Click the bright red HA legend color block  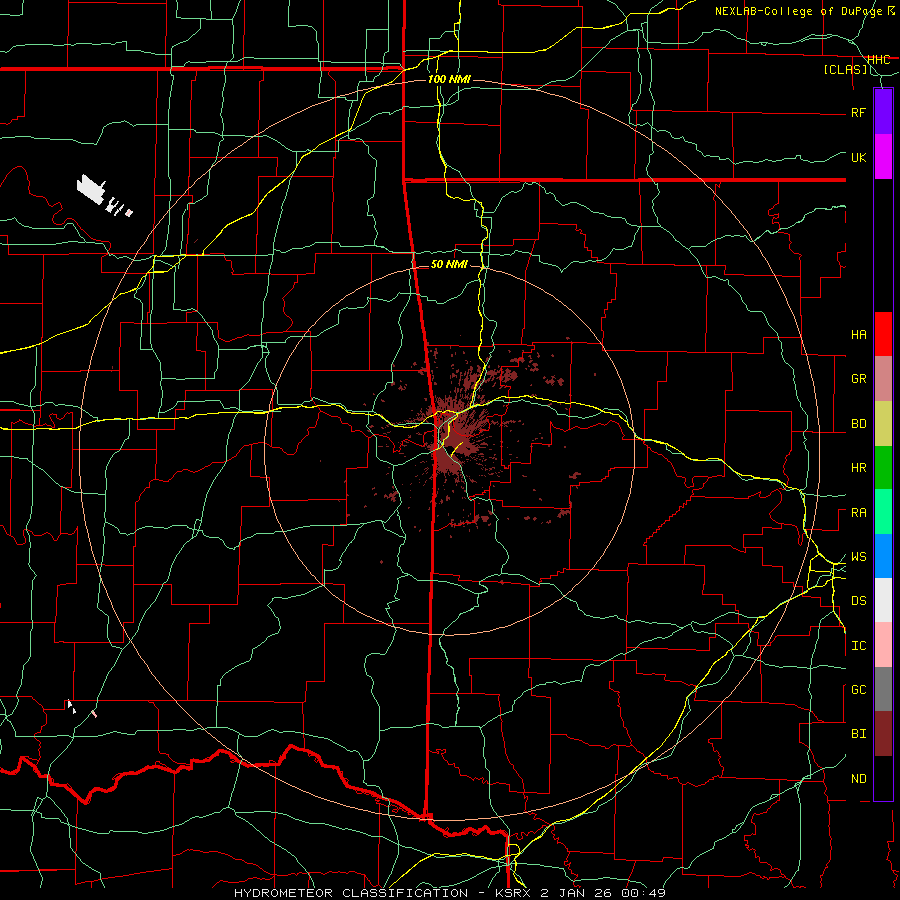tap(883, 334)
